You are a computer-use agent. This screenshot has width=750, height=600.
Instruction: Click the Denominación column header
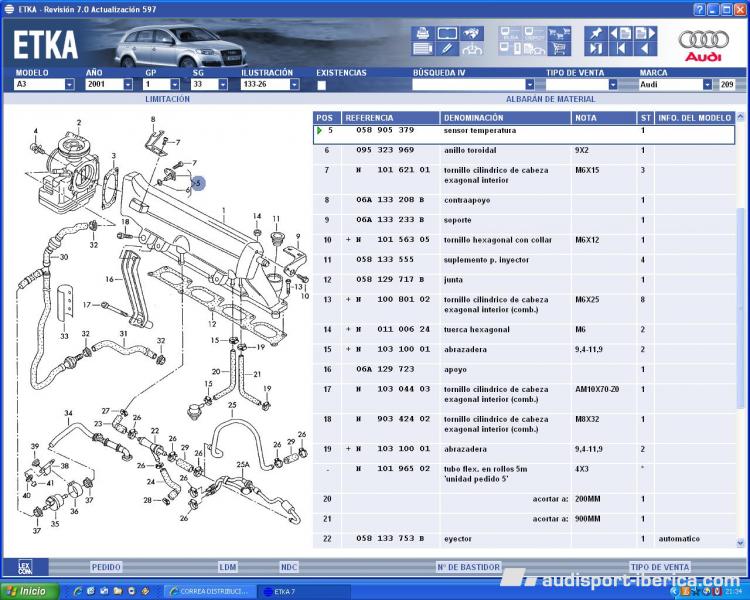(x=505, y=118)
